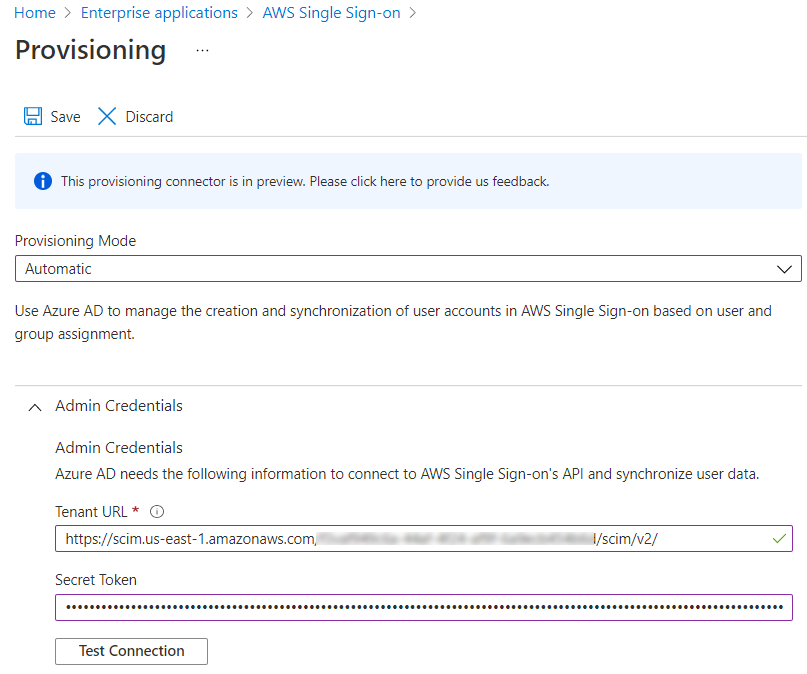Open the AWS Single Sign-on breadcrumb link
Viewport: 807px width, 674px height.
tap(332, 13)
